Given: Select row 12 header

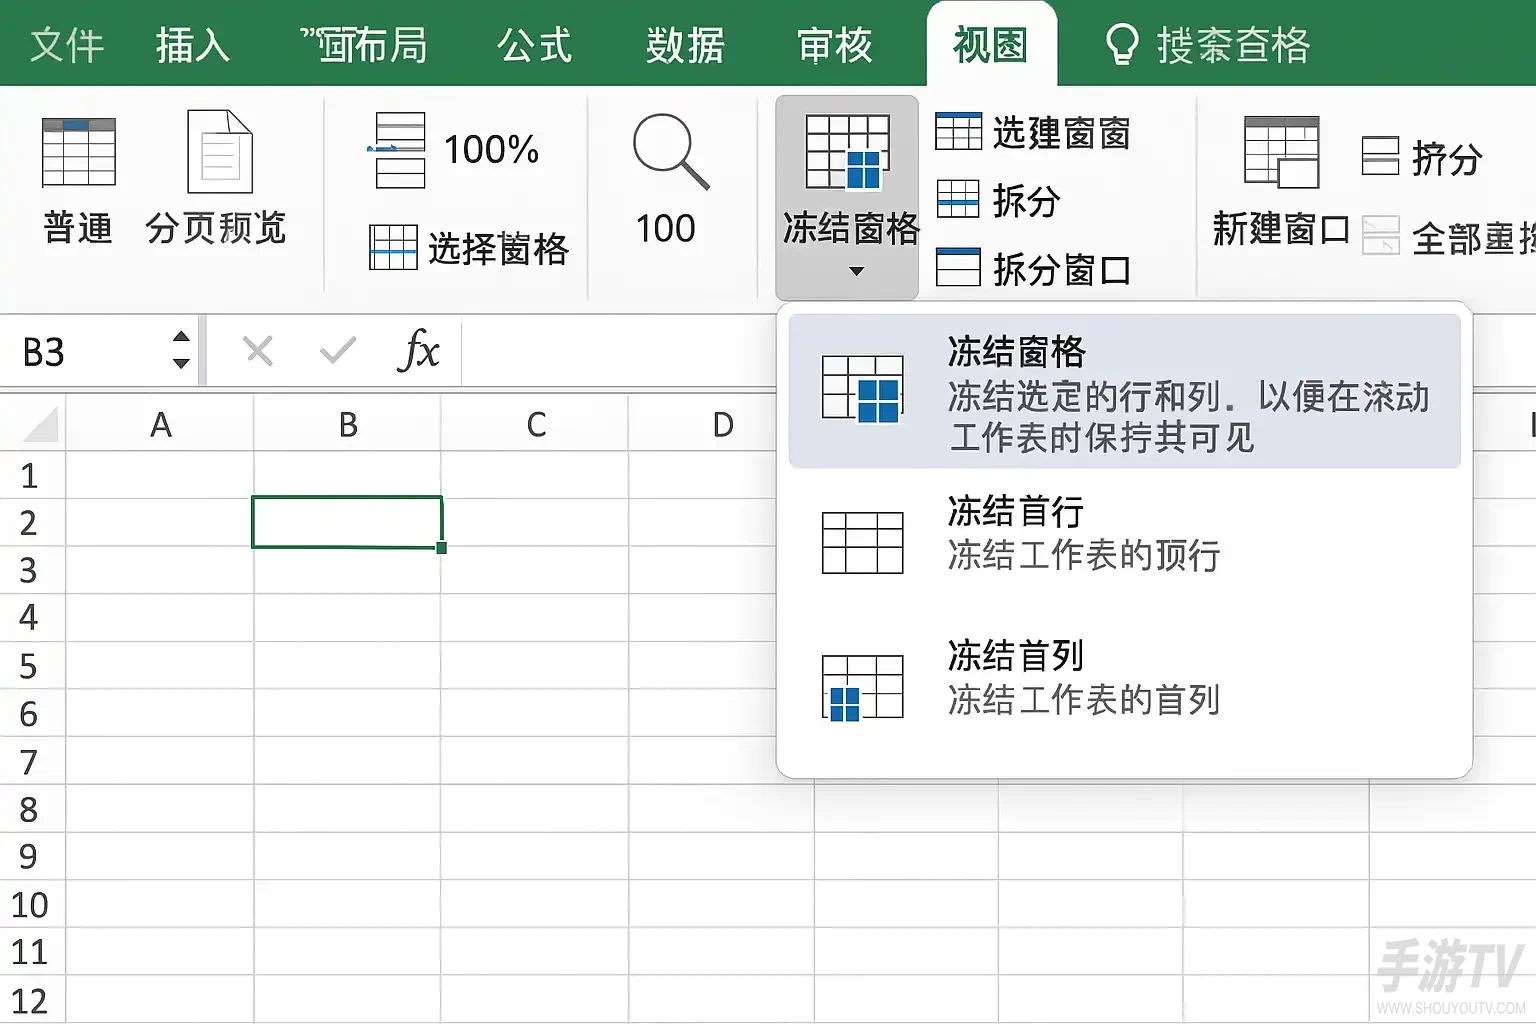Looking at the screenshot, I should click(30, 1000).
